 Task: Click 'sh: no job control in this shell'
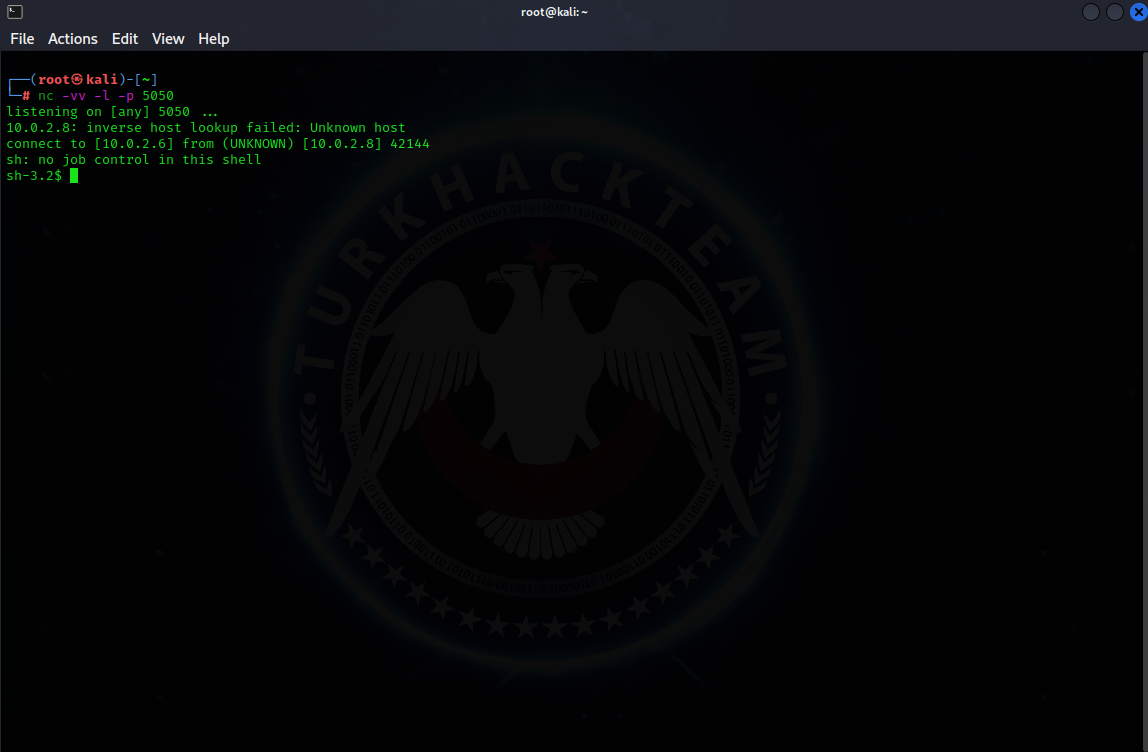pos(133,160)
